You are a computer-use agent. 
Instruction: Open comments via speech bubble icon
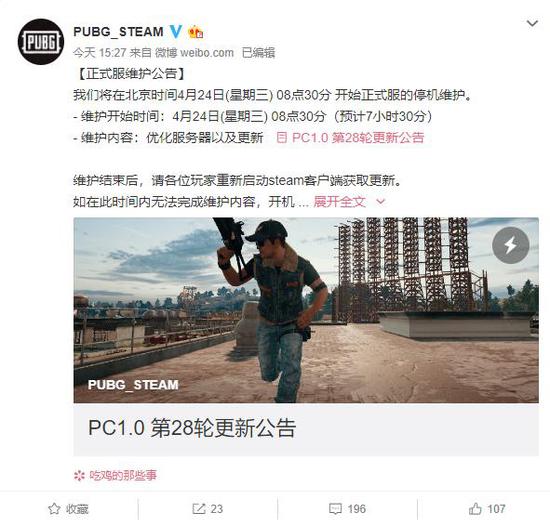[x=335, y=509]
